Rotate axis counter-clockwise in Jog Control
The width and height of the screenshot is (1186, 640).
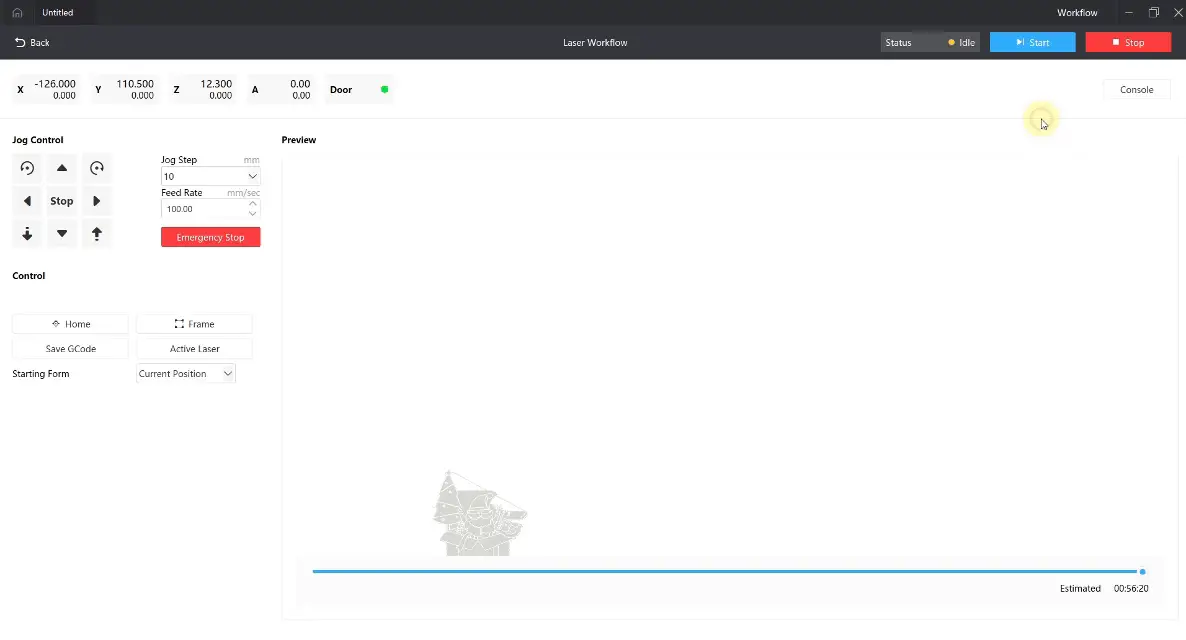(28, 168)
